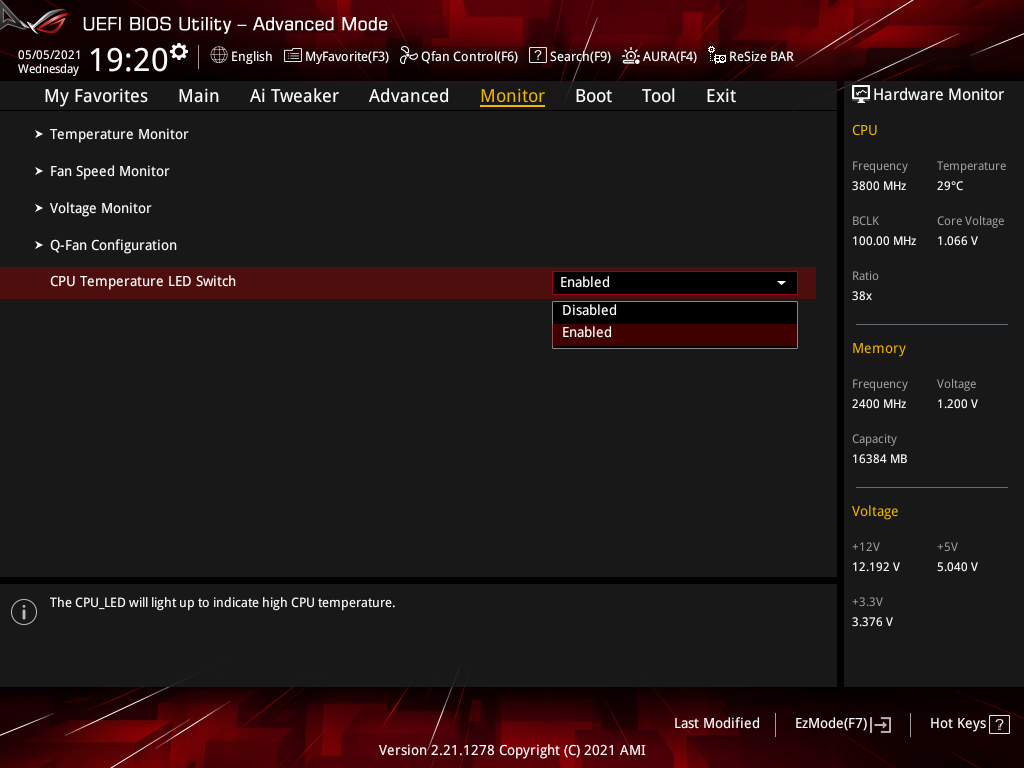Click the AURA light icon
1024x768 pixels.
(x=630, y=56)
